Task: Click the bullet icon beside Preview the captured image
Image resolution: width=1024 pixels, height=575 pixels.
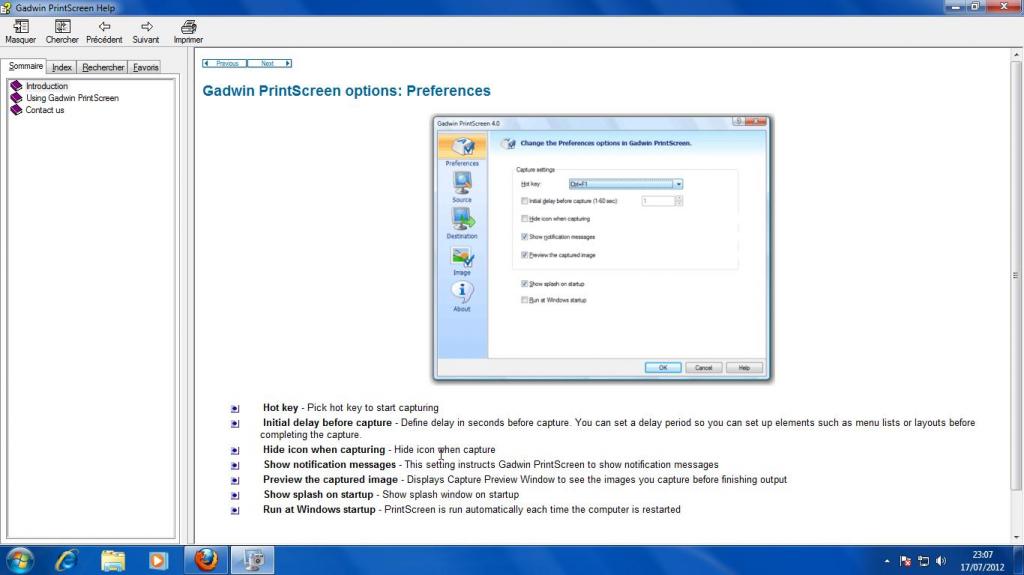Action: pos(235,481)
